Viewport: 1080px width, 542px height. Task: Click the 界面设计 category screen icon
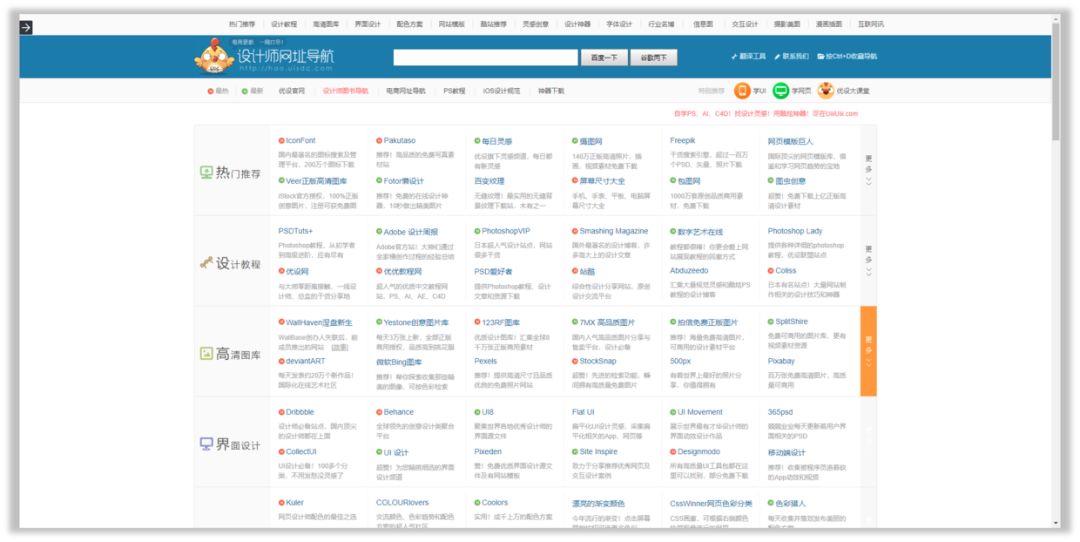point(206,444)
